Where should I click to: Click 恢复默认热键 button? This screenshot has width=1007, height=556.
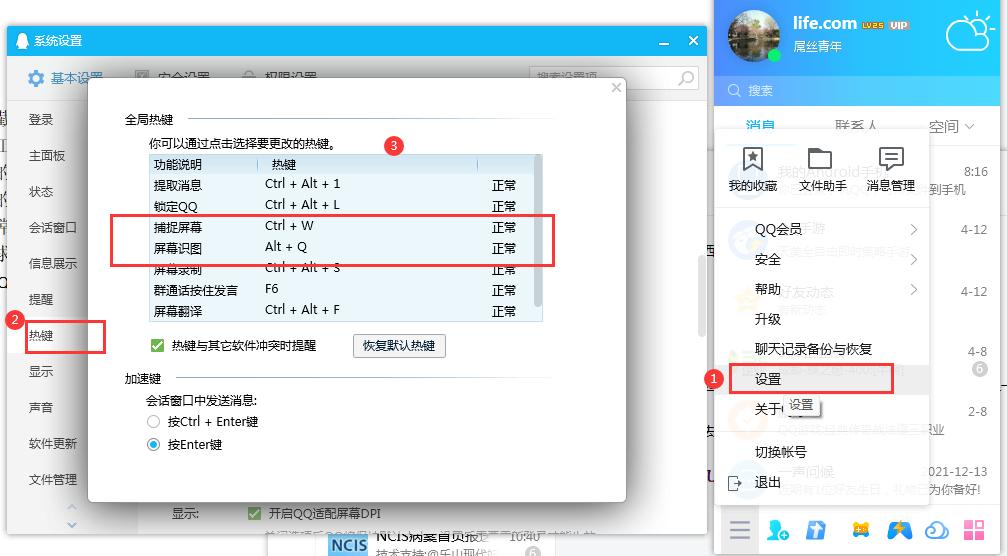pos(399,345)
